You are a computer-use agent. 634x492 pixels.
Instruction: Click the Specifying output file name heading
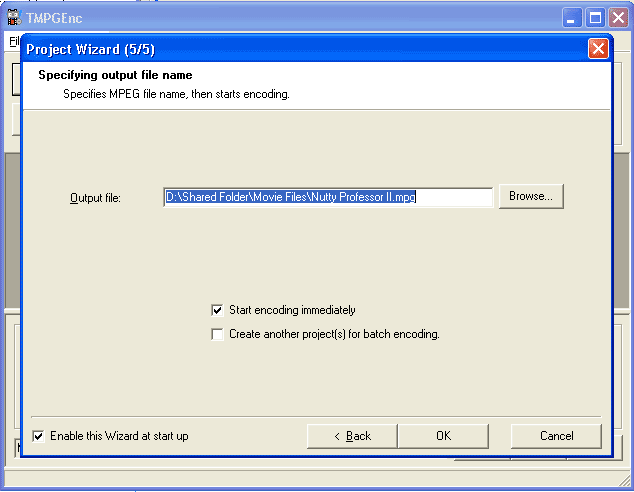[x=115, y=75]
